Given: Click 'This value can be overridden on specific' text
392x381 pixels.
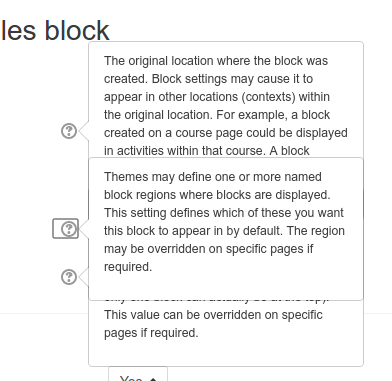Looking at the screenshot, I should 213,315.
